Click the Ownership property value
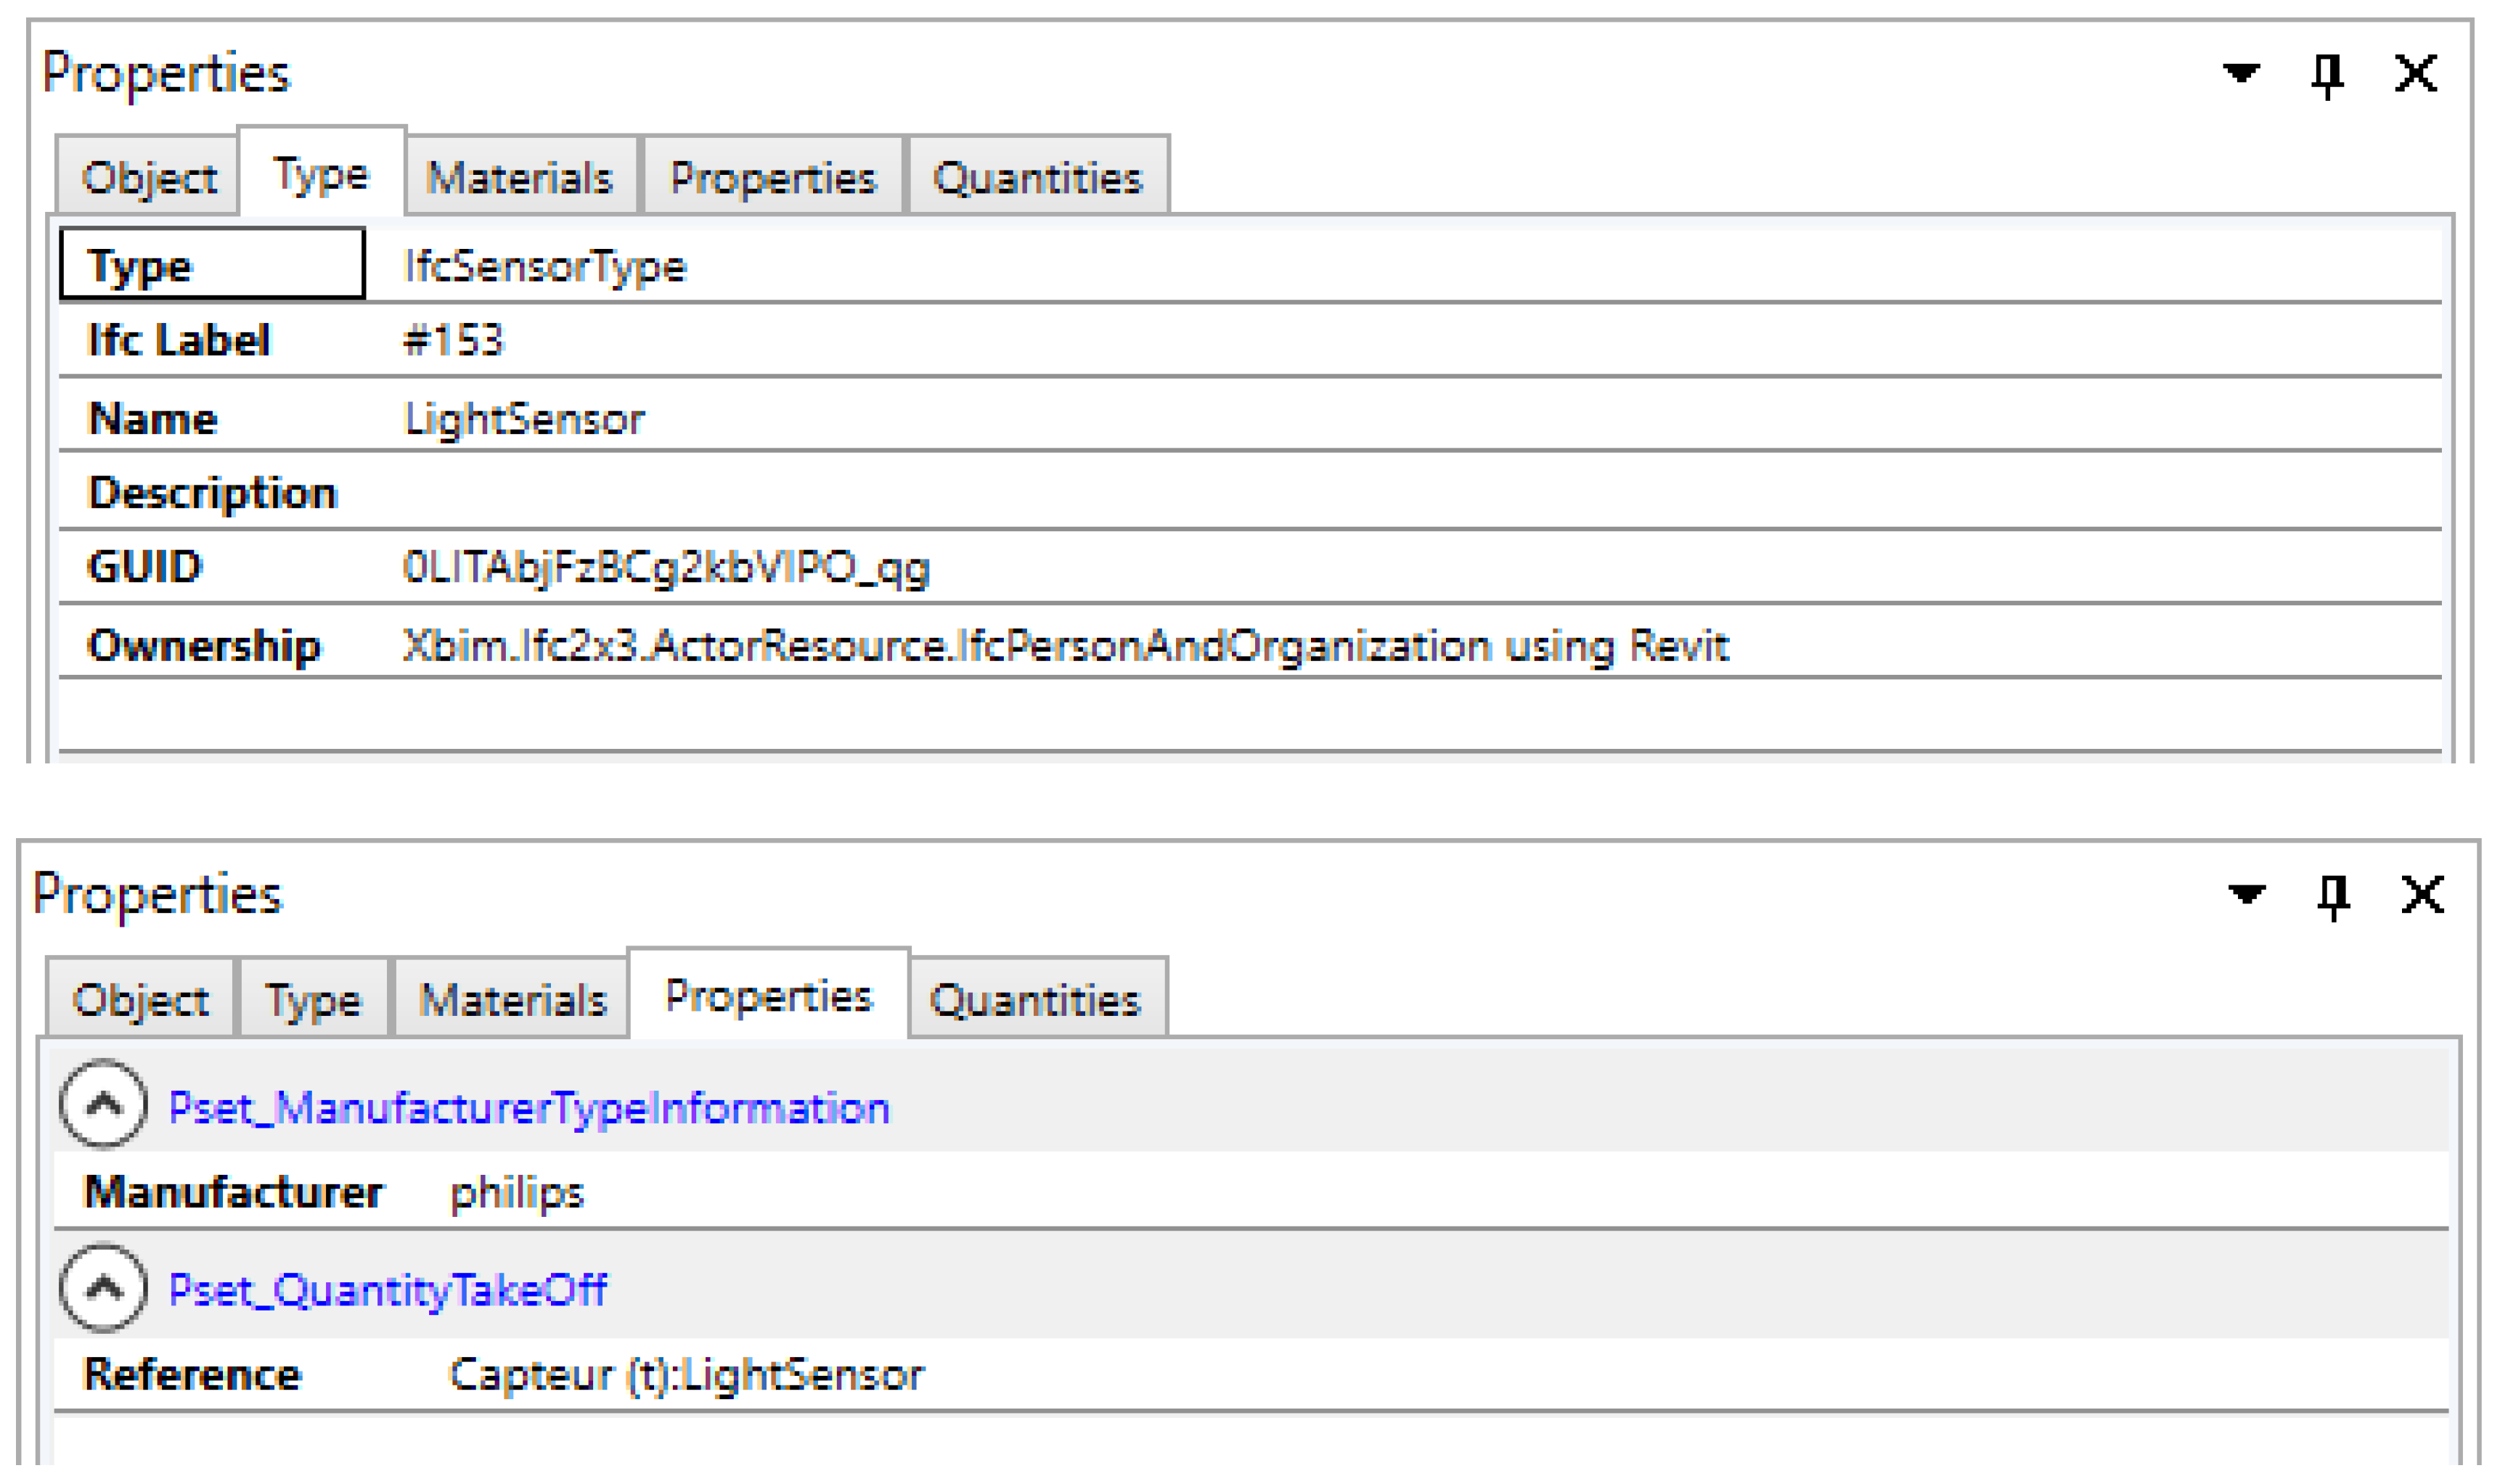The height and width of the screenshot is (1484, 2500). (1065, 646)
